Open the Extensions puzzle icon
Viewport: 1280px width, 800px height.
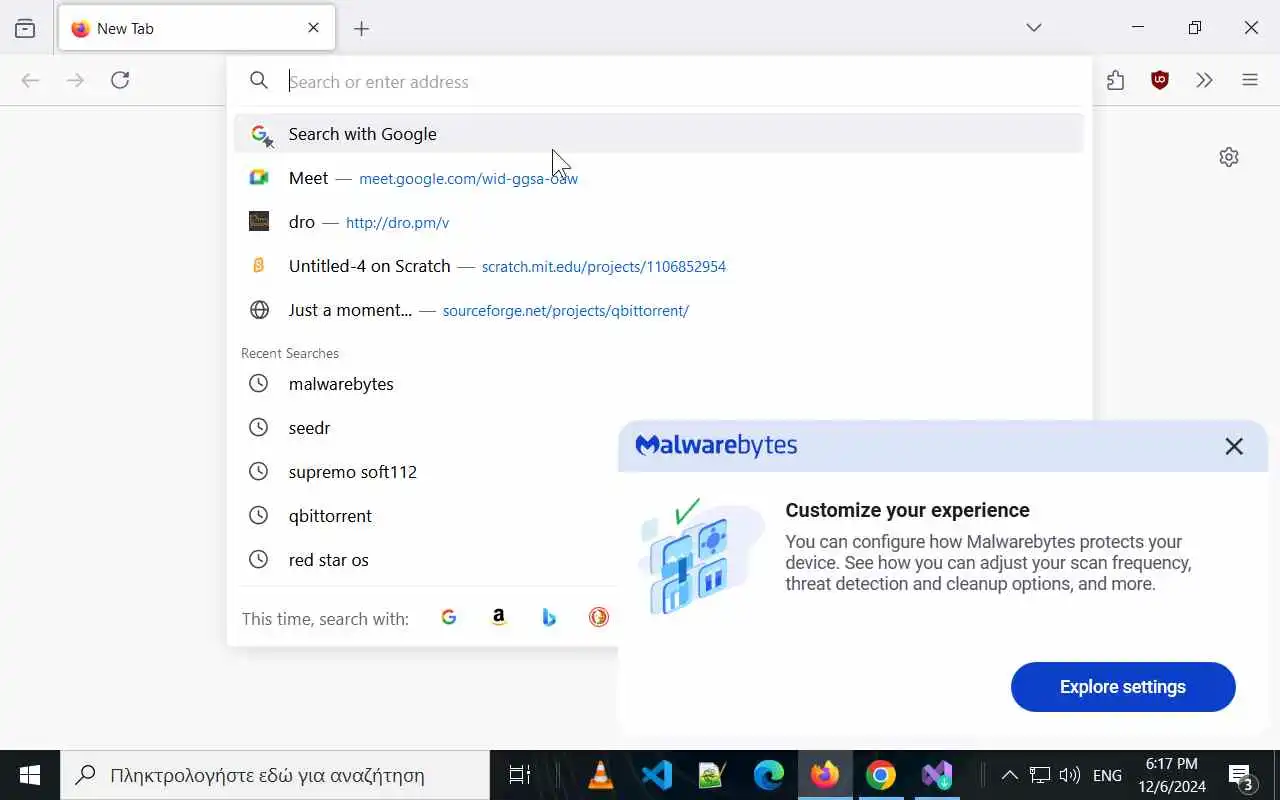point(1116,81)
